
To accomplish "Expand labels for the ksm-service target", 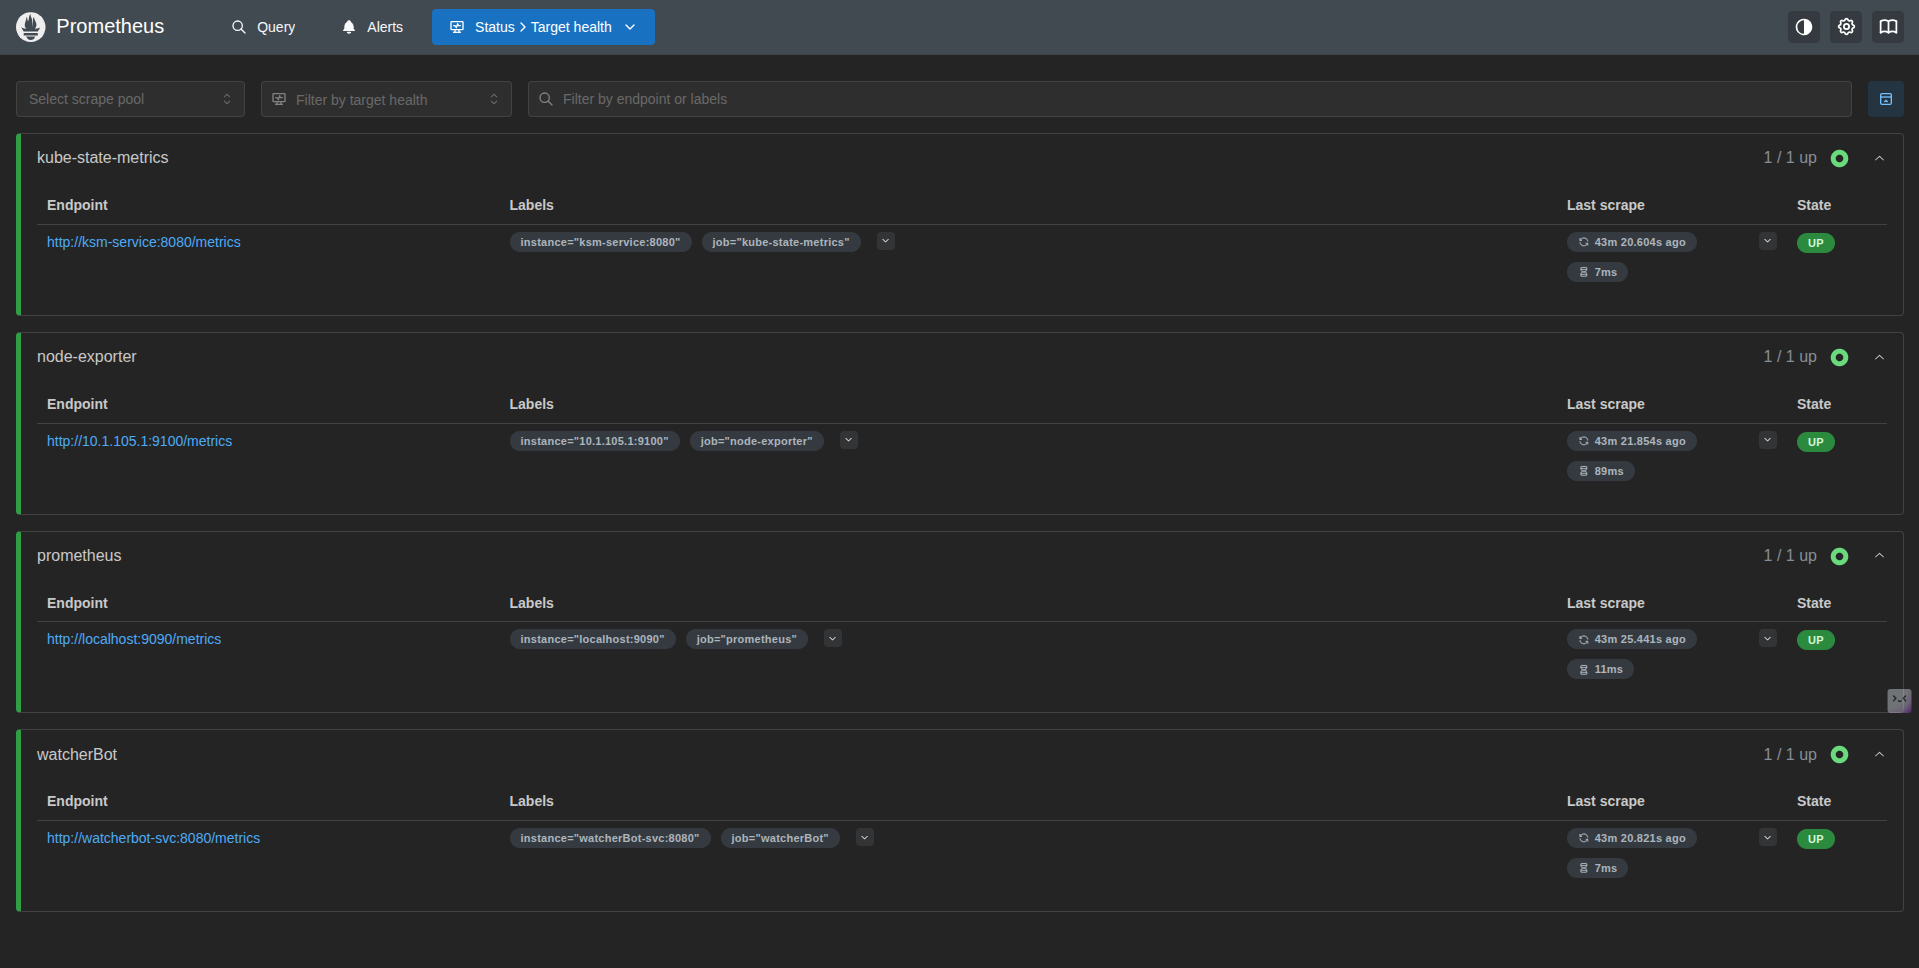I will 885,241.
